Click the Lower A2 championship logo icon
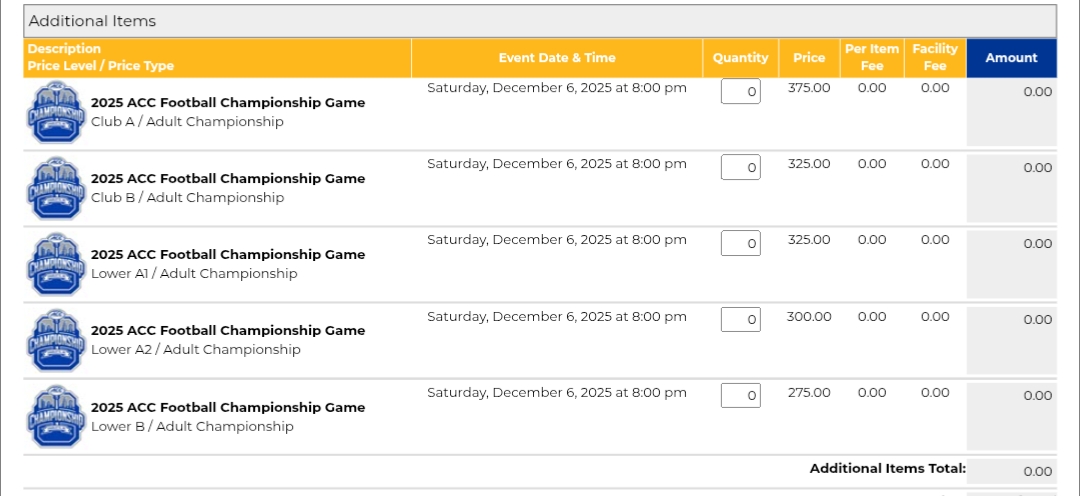This screenshot has width=1080, height=496. click(56, 341)
